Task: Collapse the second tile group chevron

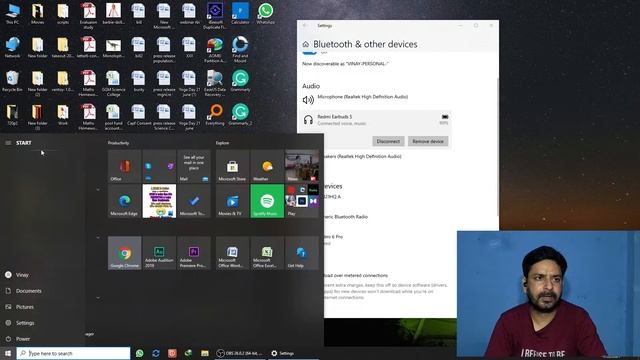Action: (98, 237)
